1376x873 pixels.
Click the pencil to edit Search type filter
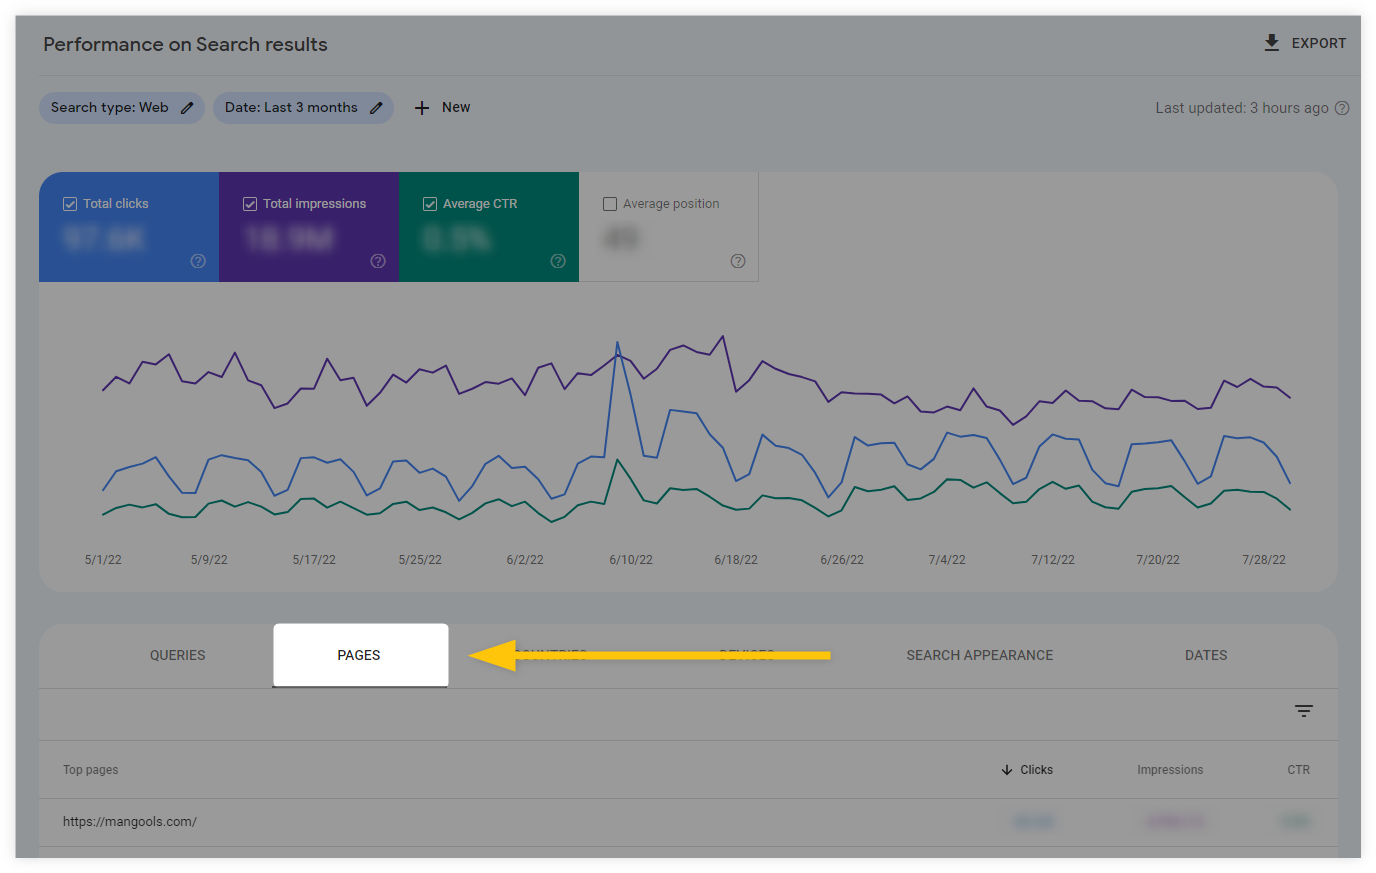[x=189, y=107]
